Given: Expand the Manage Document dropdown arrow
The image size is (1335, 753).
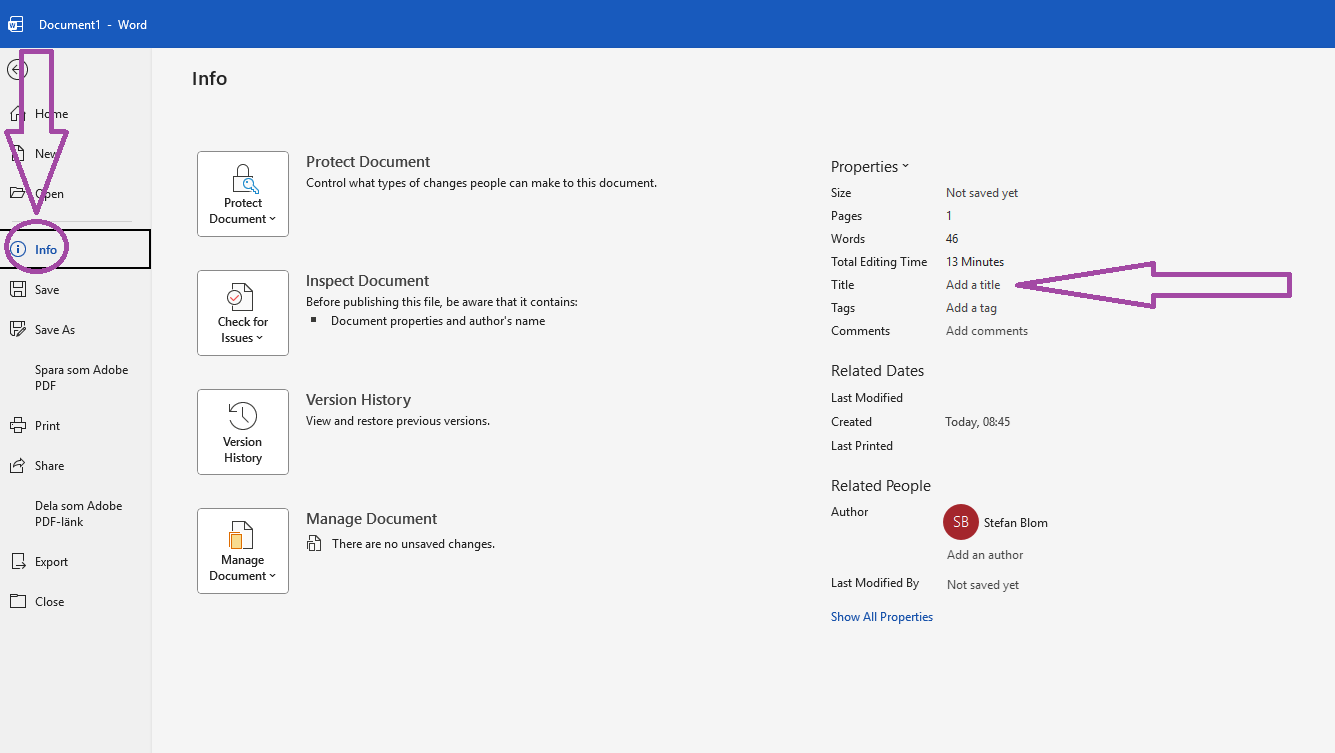Looking at the screenshot, I should point(272,576).
